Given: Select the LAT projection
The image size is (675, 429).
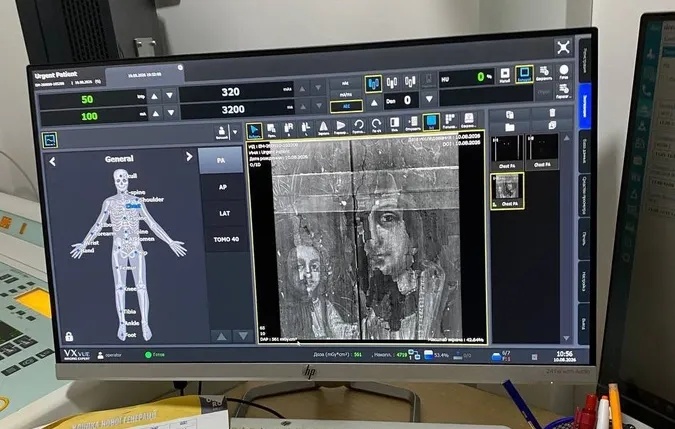Looking at the screenshot, I should coord(224,213).
